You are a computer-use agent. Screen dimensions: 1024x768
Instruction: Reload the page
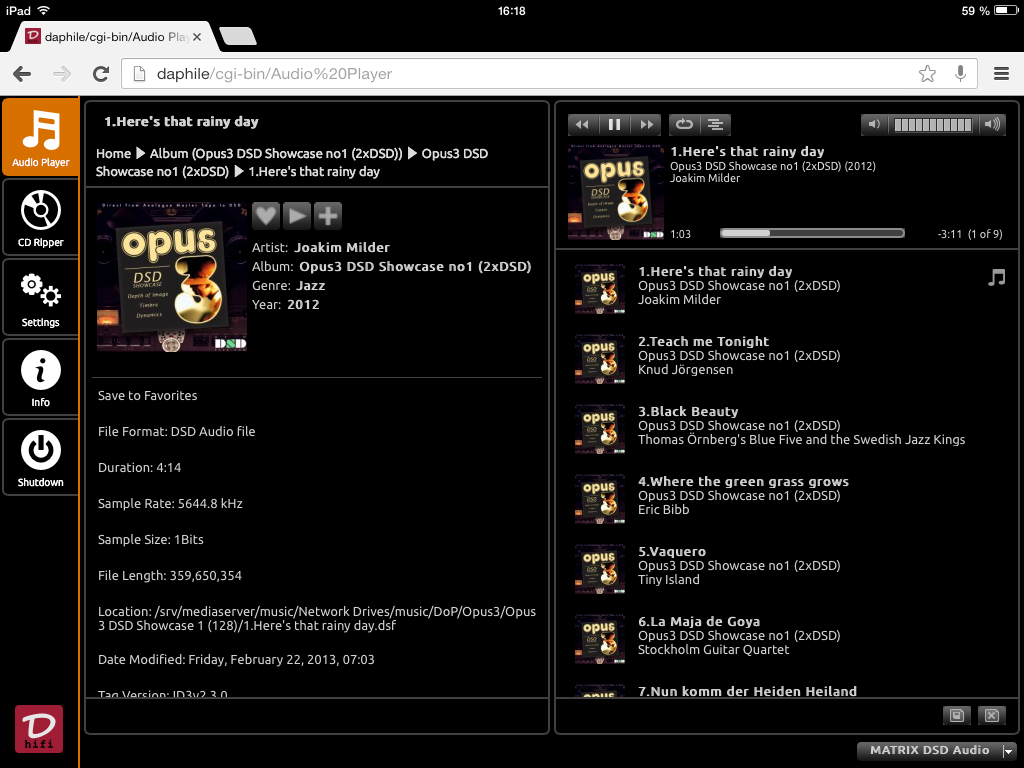101,74
